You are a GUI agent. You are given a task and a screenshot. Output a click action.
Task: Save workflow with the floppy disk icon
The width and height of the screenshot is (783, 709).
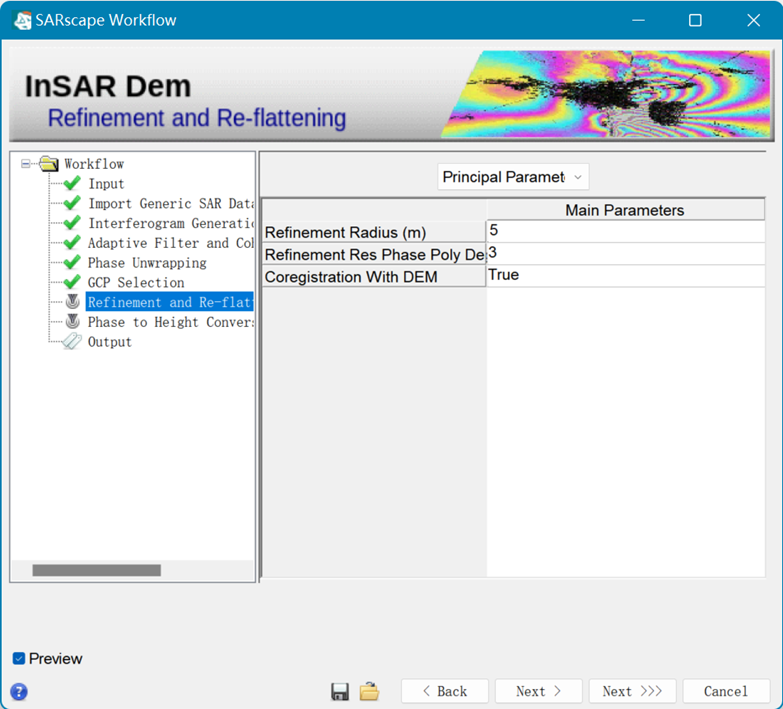tap(340, 692)
